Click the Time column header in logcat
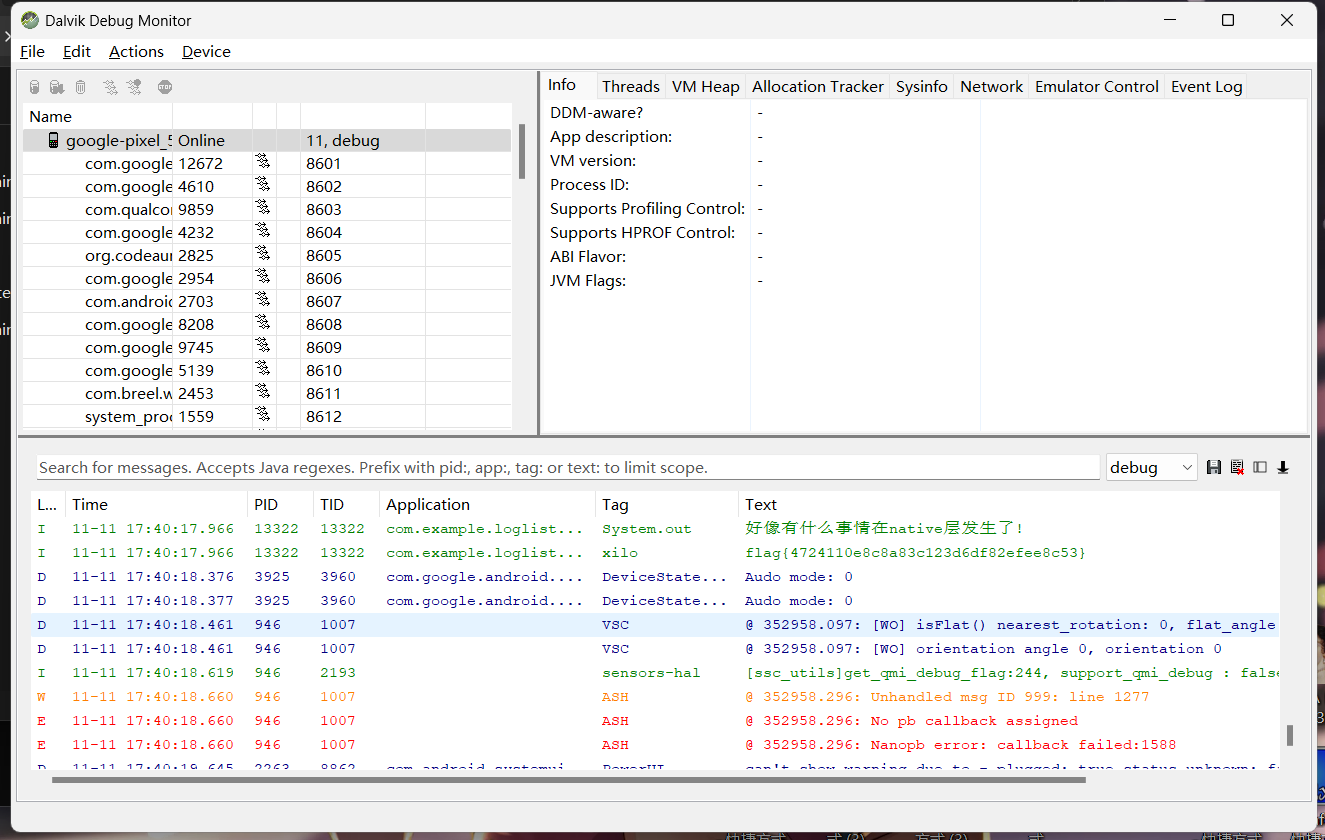The image size is (1325, 840). coord(156,504)
